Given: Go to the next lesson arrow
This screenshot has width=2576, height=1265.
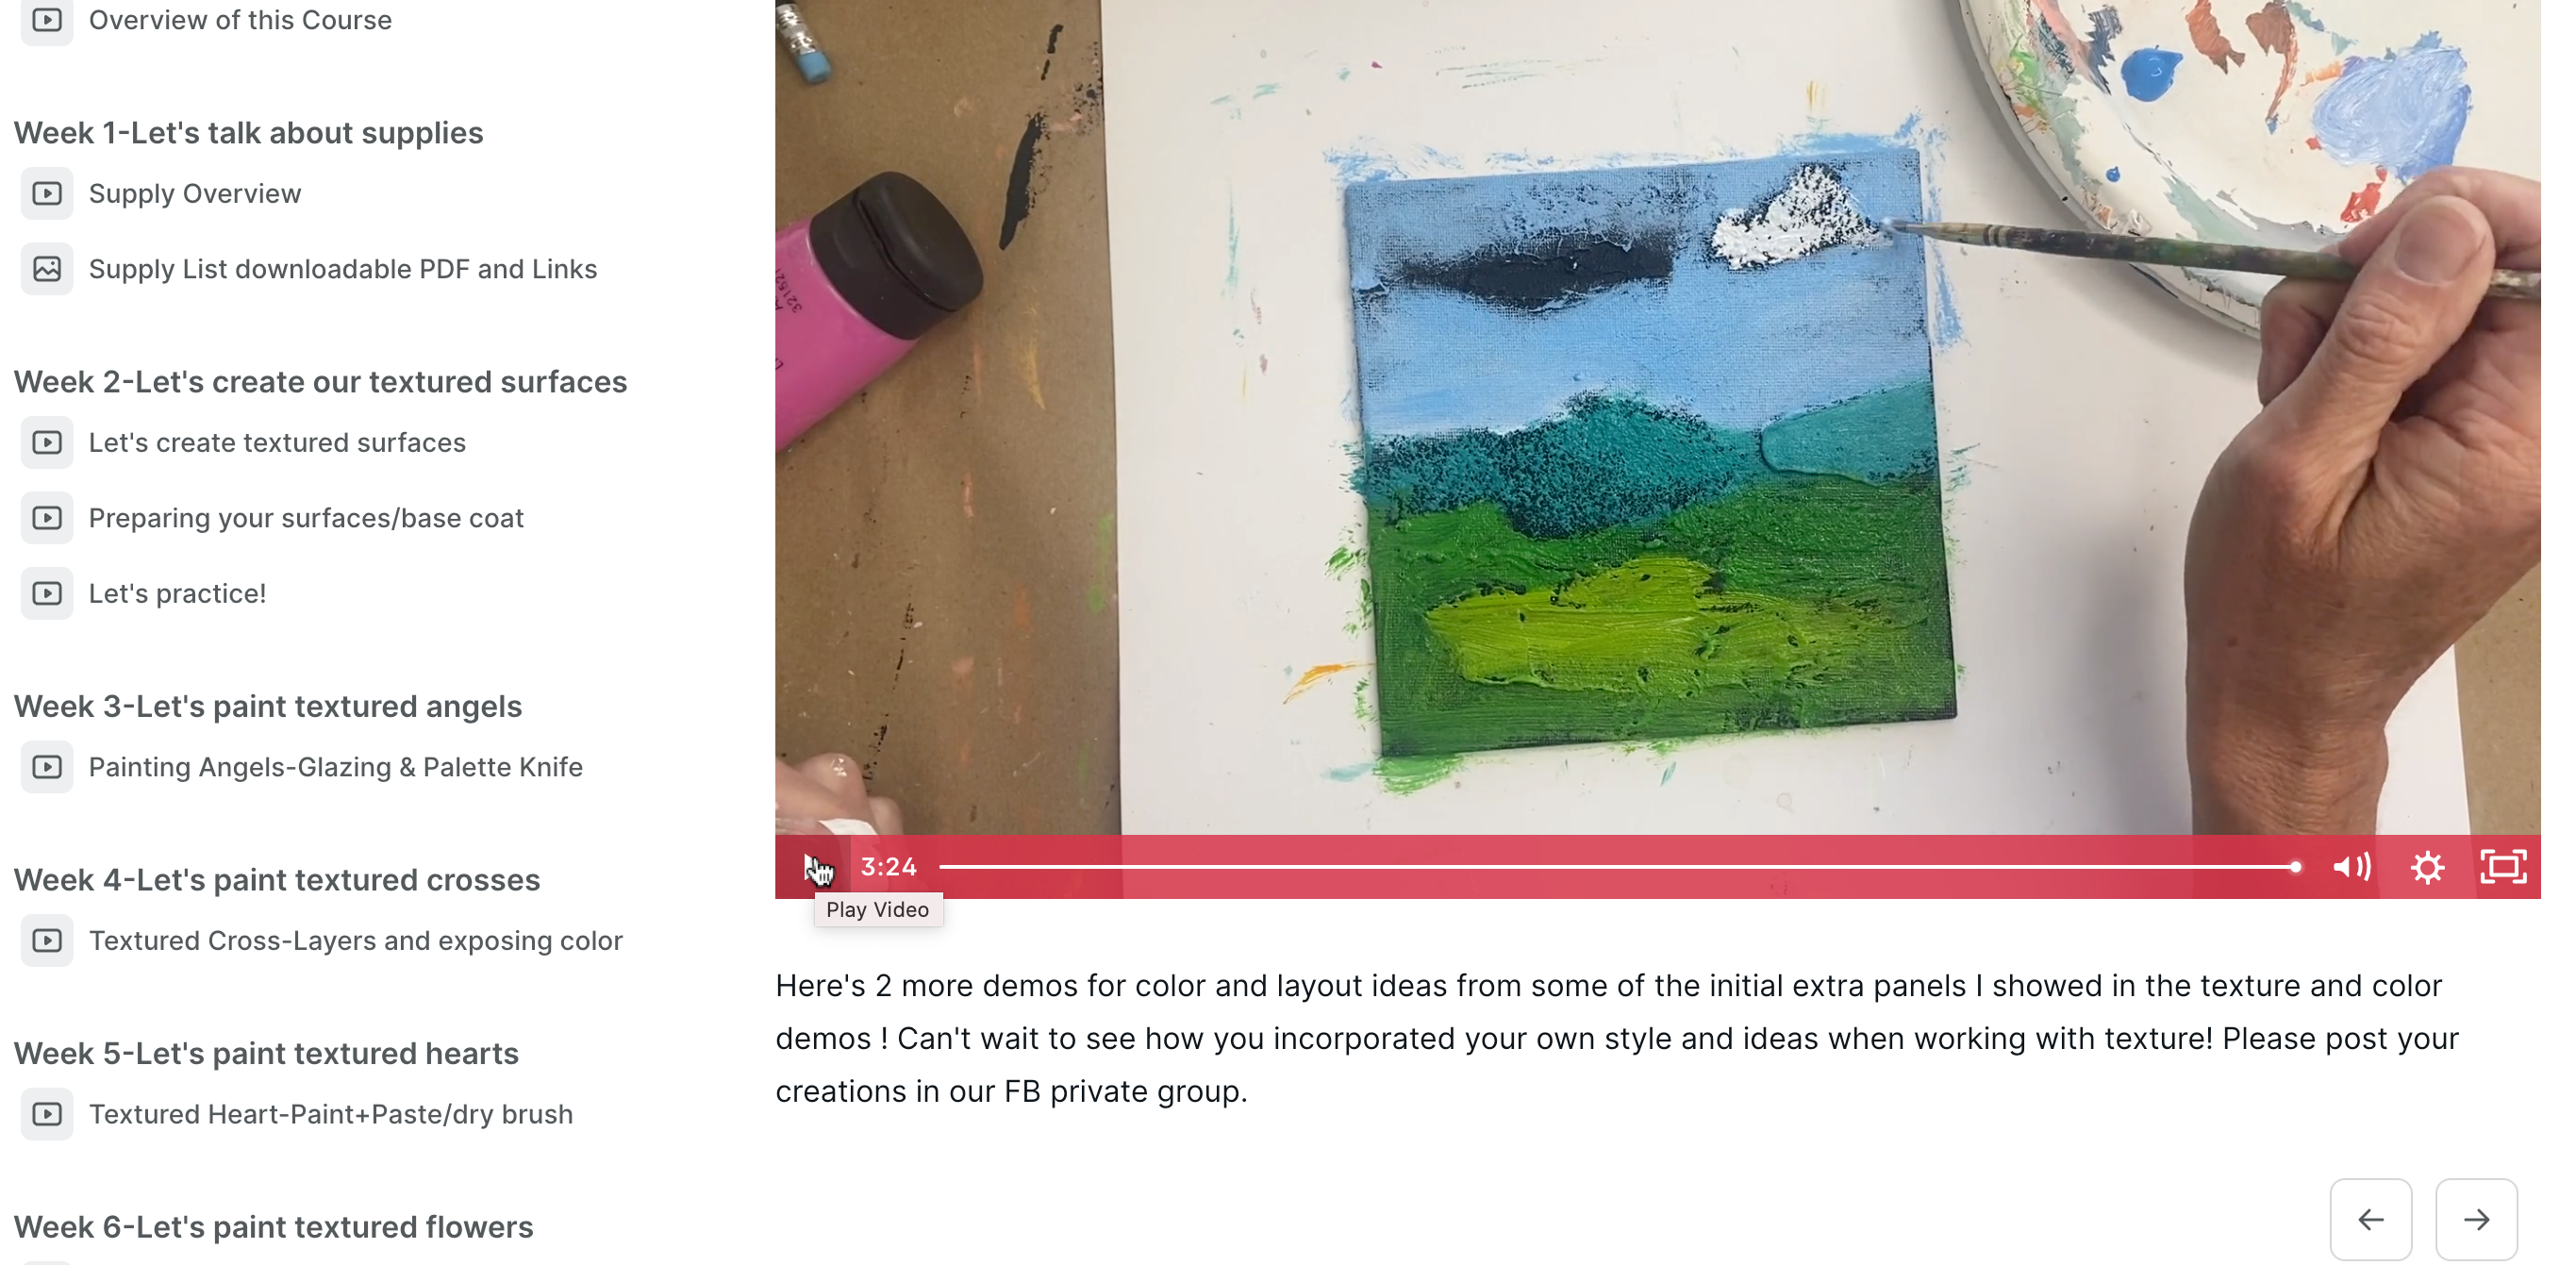Looking at the screenshot, I should click(2476, 1219).
